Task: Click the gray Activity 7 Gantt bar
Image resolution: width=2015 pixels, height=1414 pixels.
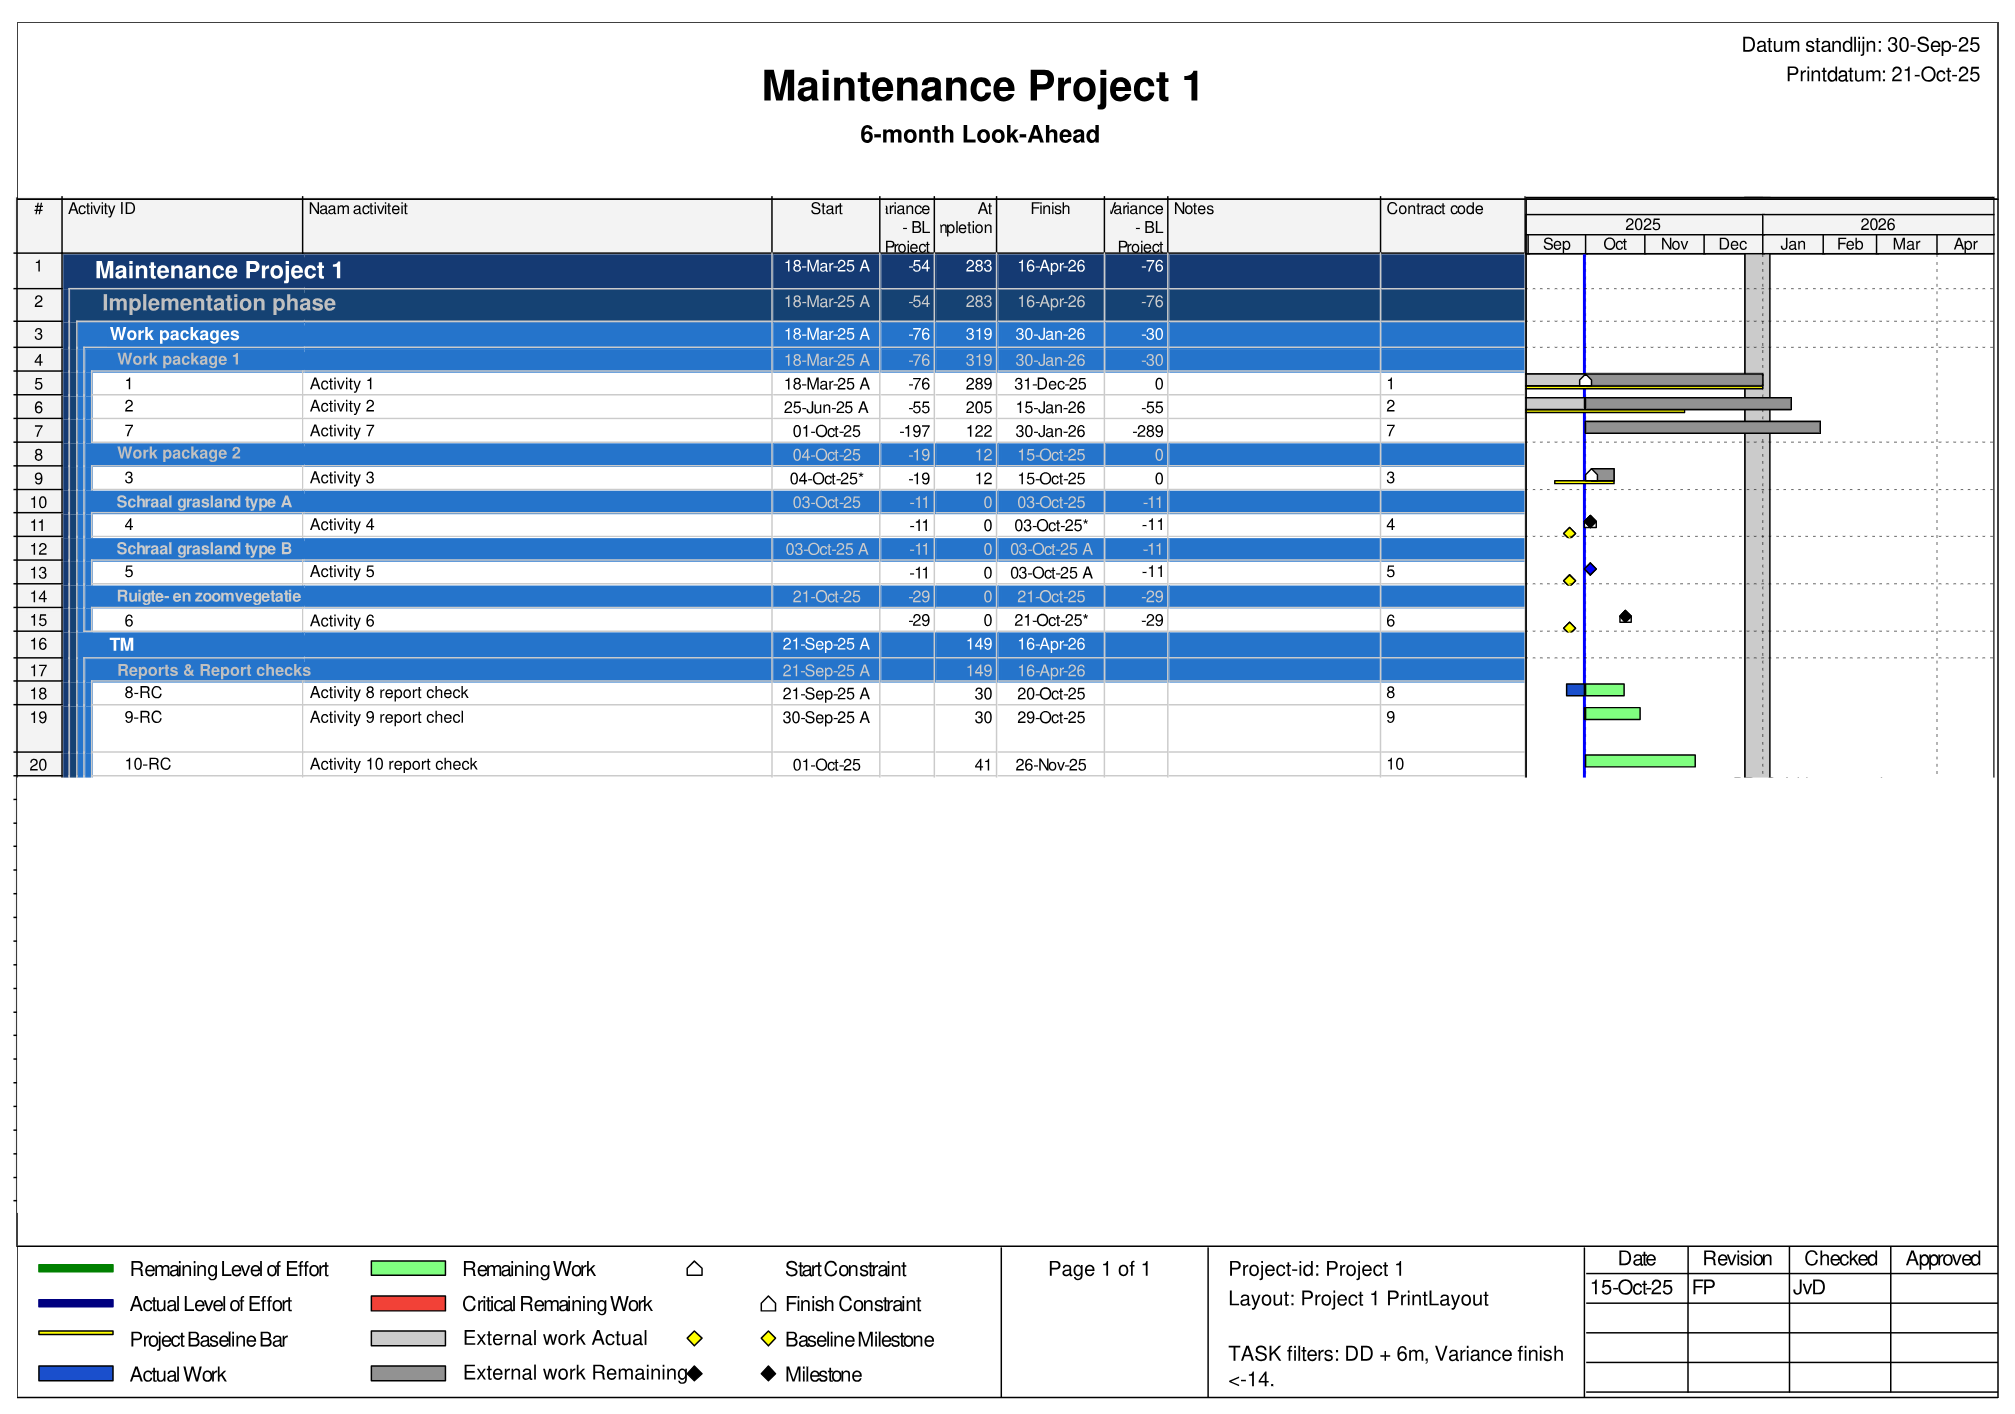Action: pos(1702,428)
